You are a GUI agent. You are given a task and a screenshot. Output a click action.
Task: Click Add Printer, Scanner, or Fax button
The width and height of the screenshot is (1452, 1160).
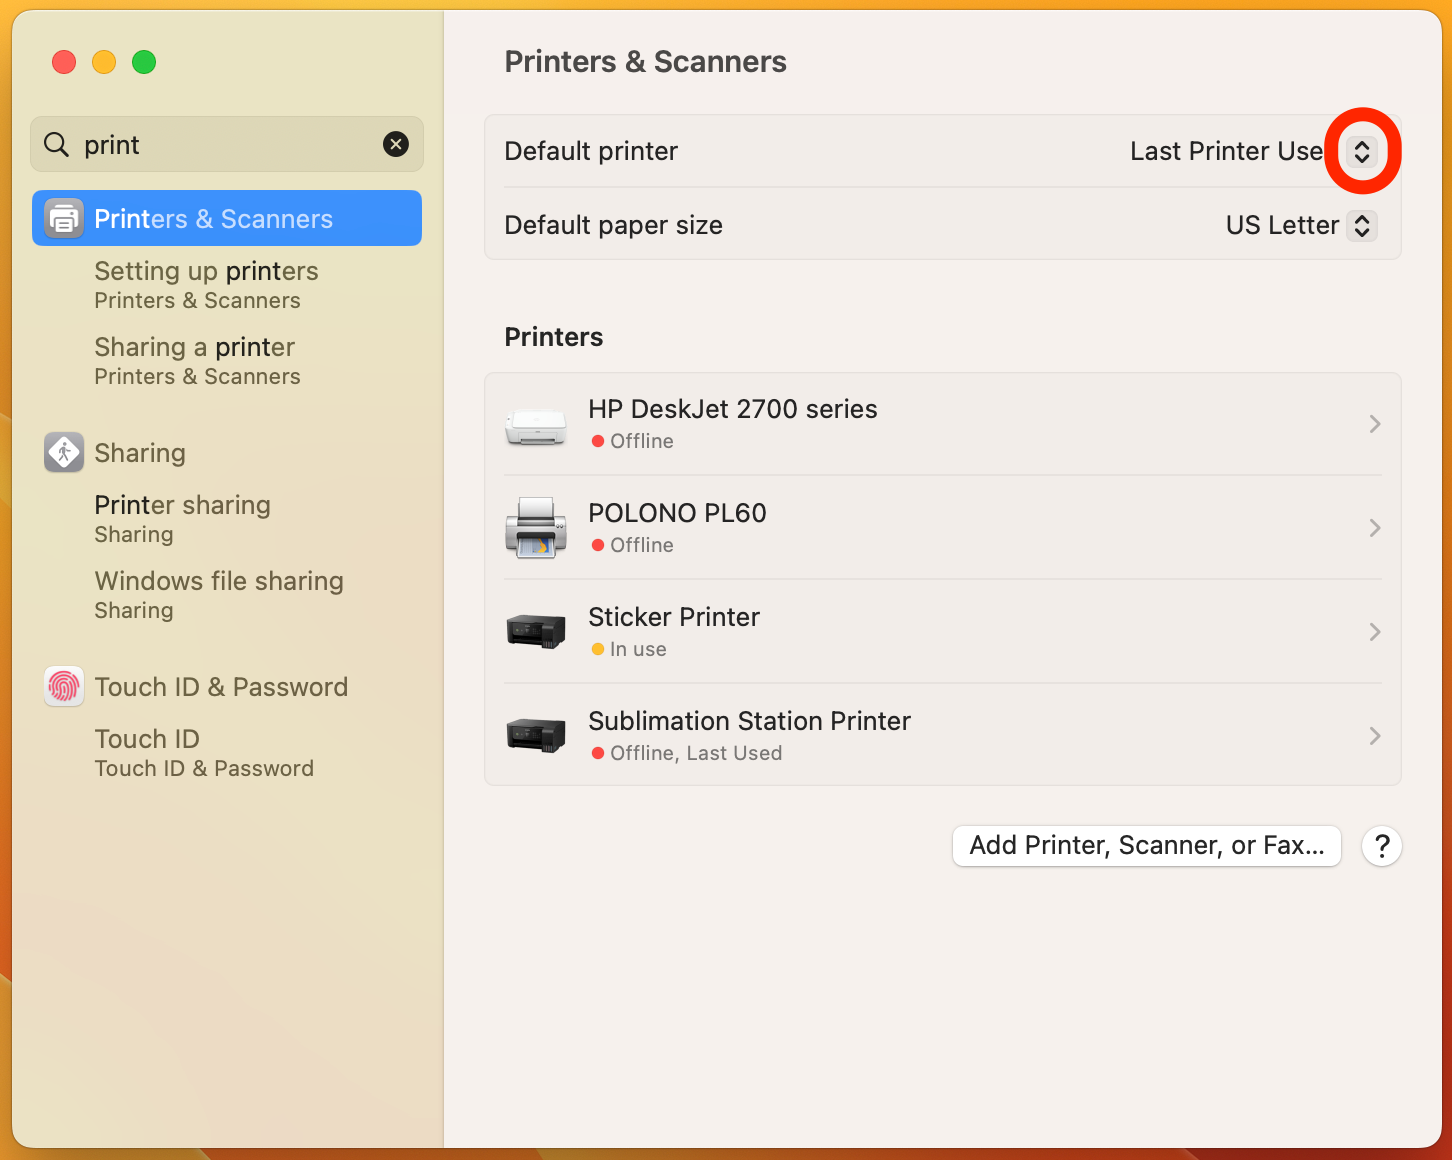[x=1146, y=846]
